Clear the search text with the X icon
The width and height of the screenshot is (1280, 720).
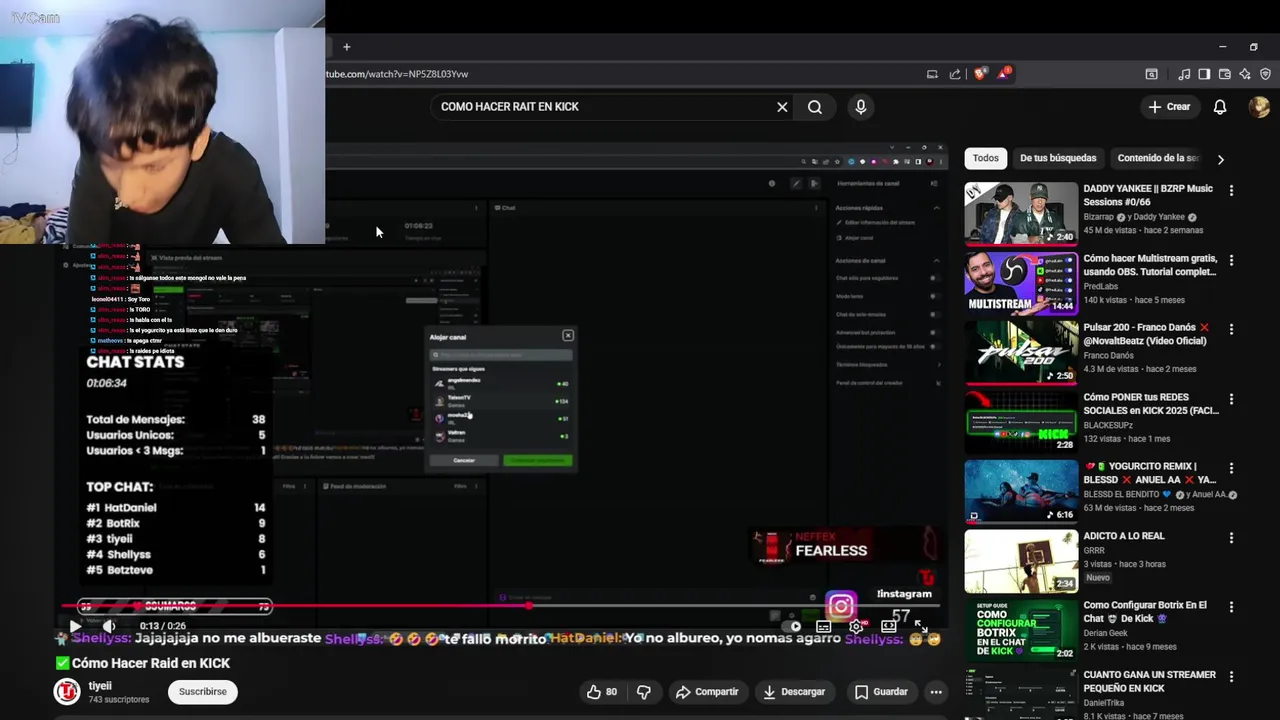tap(782, 107)
